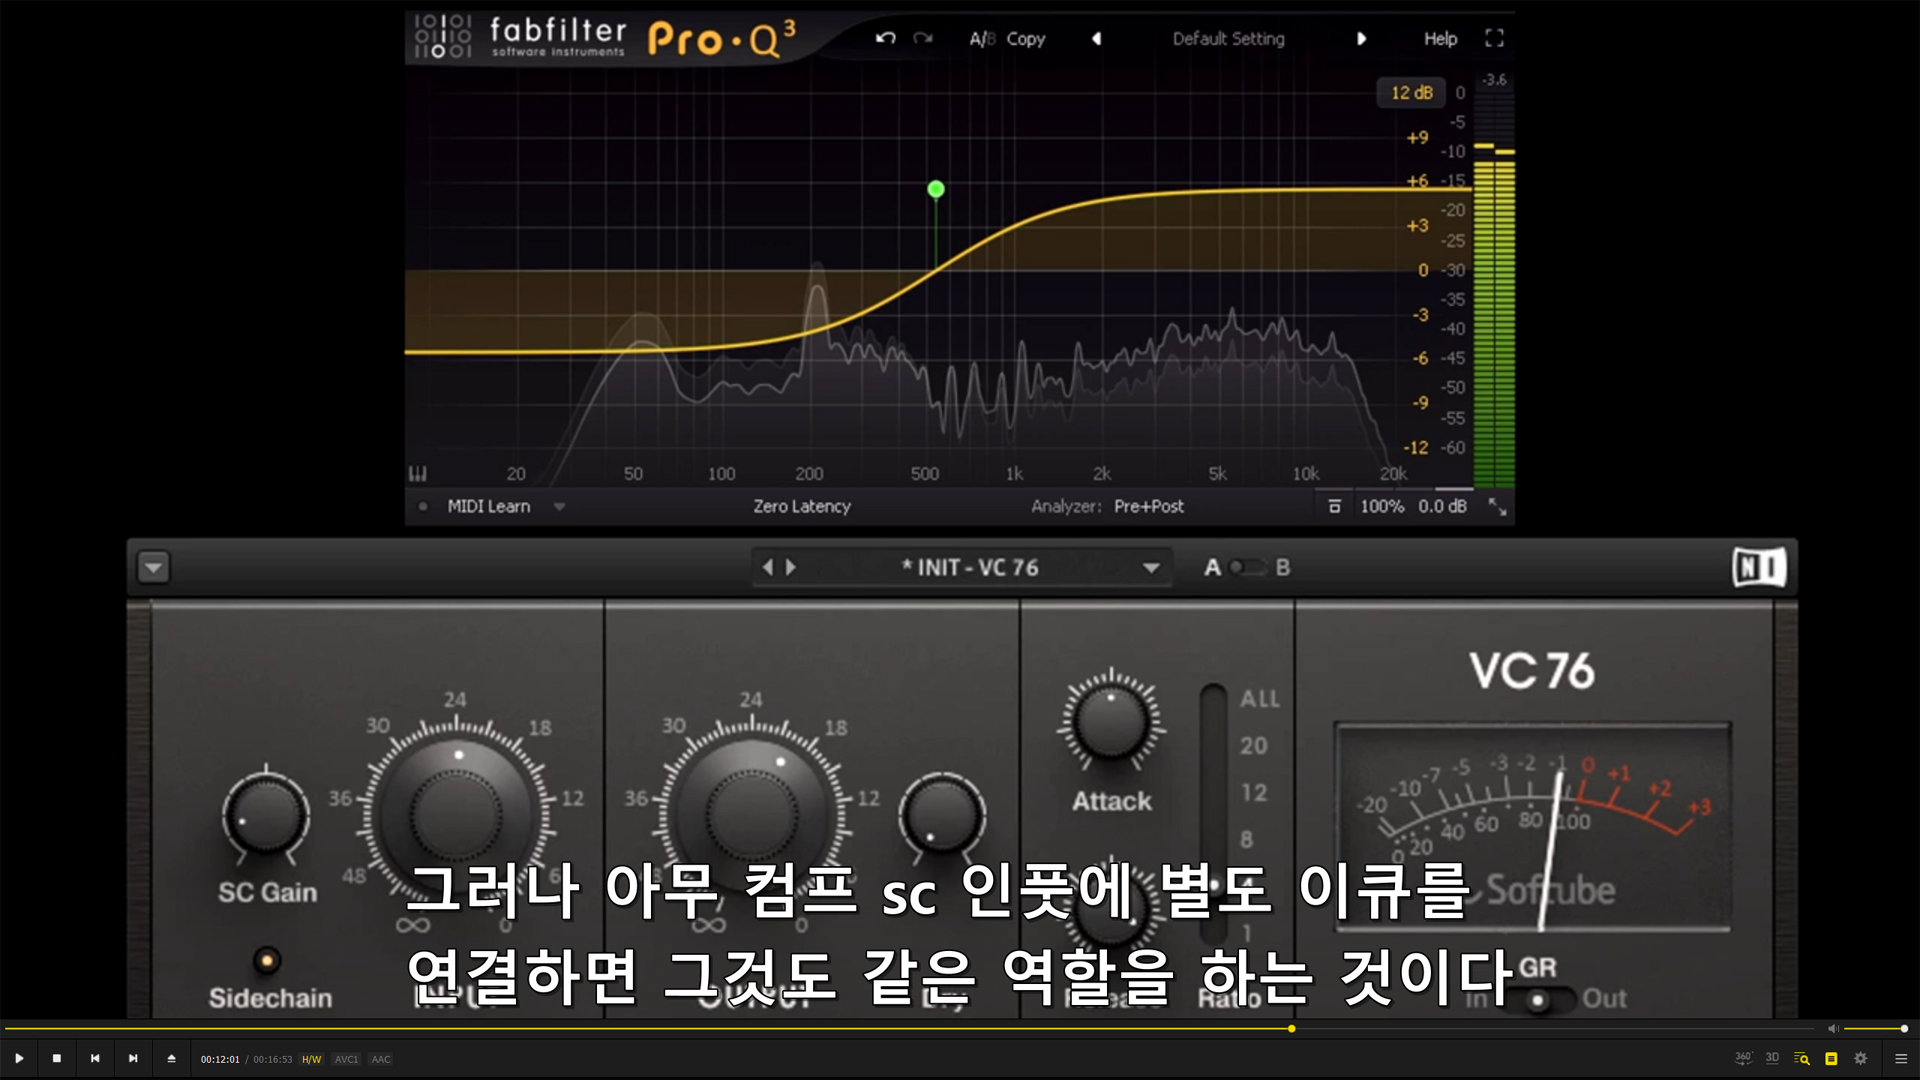Image resolution: width=1920 pixels, height=1080 pixels.
Task: Open the Pro-Q 3 Help menu
Action: [x=1440, y=38]
